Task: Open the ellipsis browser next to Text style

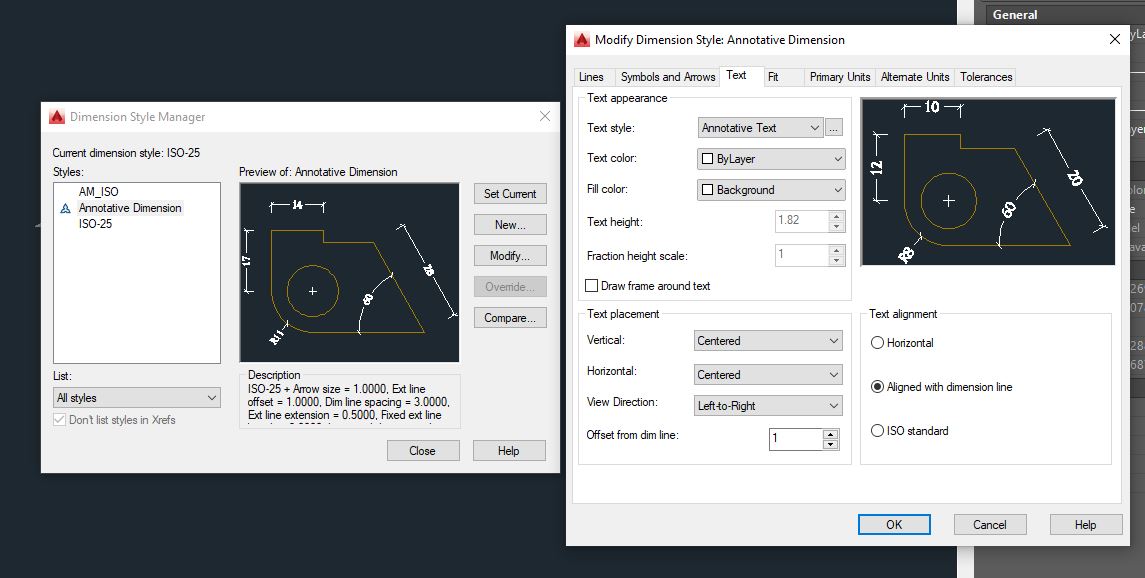Action: point(831,127)
